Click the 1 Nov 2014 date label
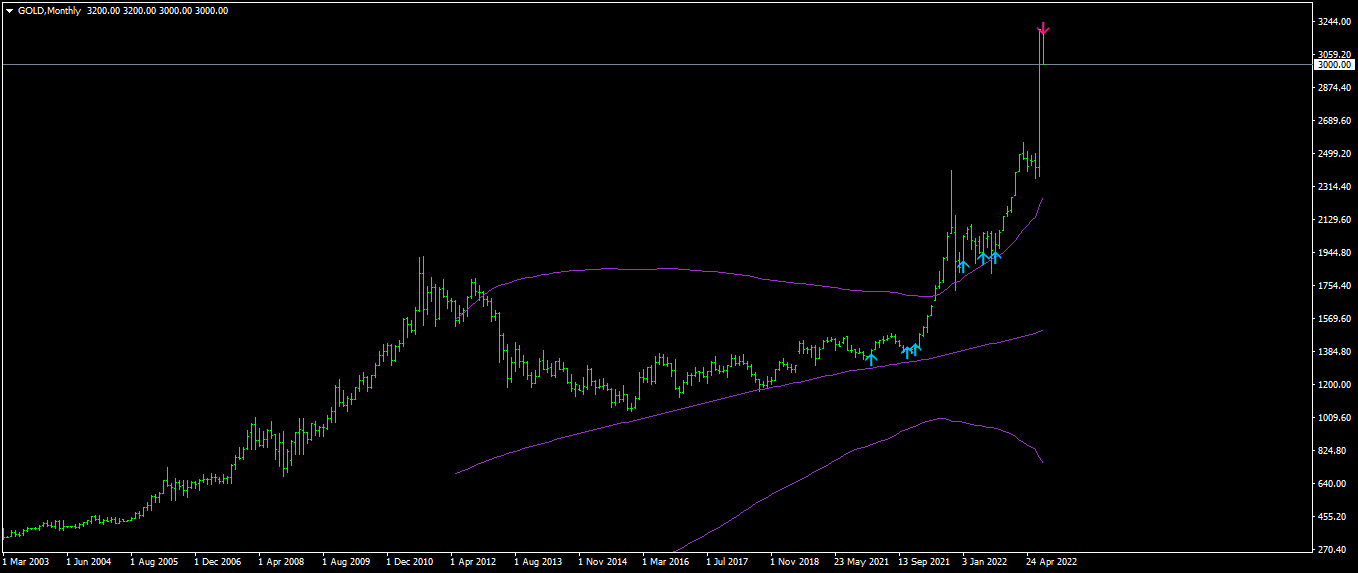This screenshot has height=573, width=1358. click(x=604, y=562)
